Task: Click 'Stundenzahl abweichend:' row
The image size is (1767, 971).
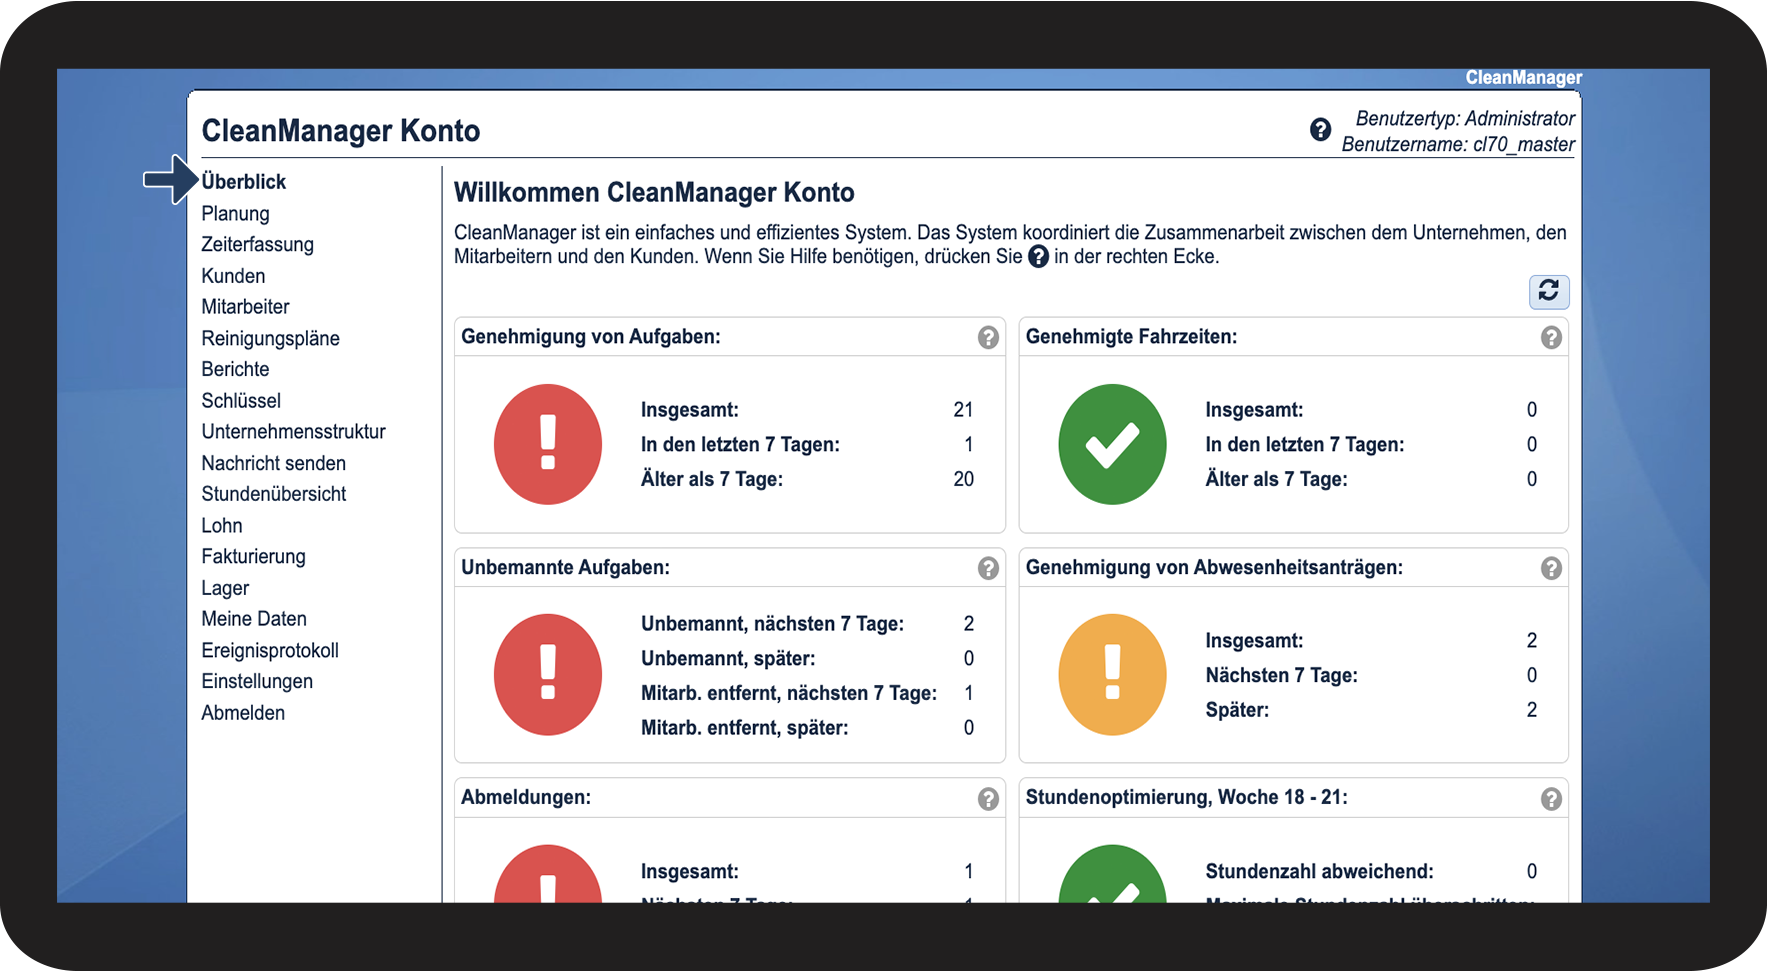Action: pyautogui.click(x=1371, y=872)
